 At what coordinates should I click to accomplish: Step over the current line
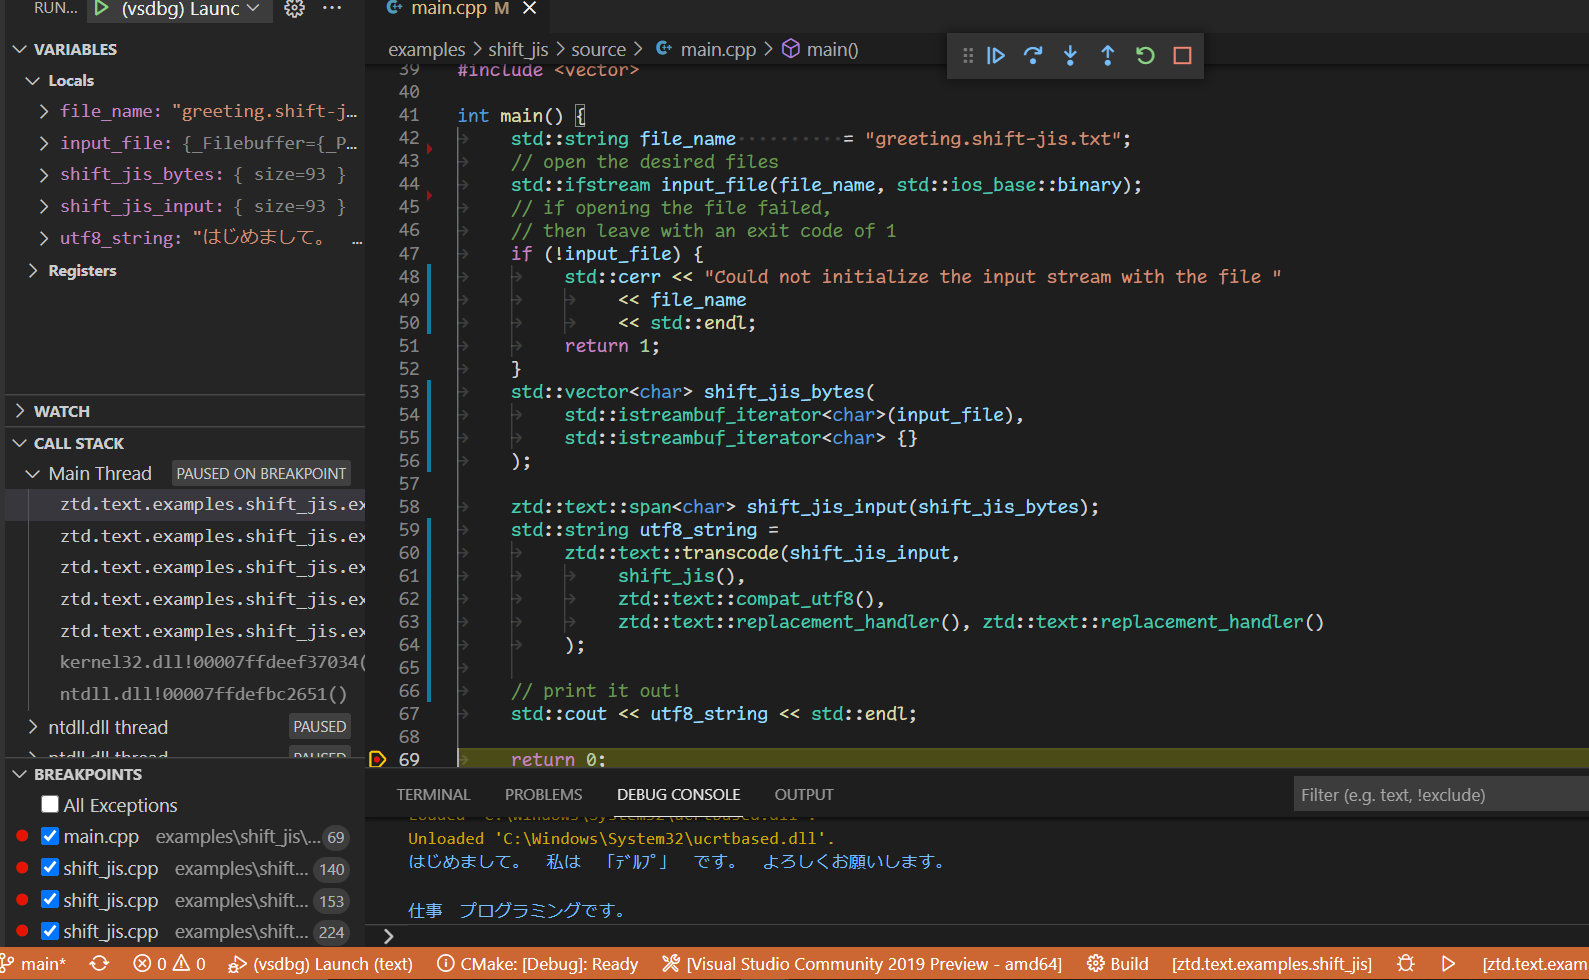[x=1033, y=56]
